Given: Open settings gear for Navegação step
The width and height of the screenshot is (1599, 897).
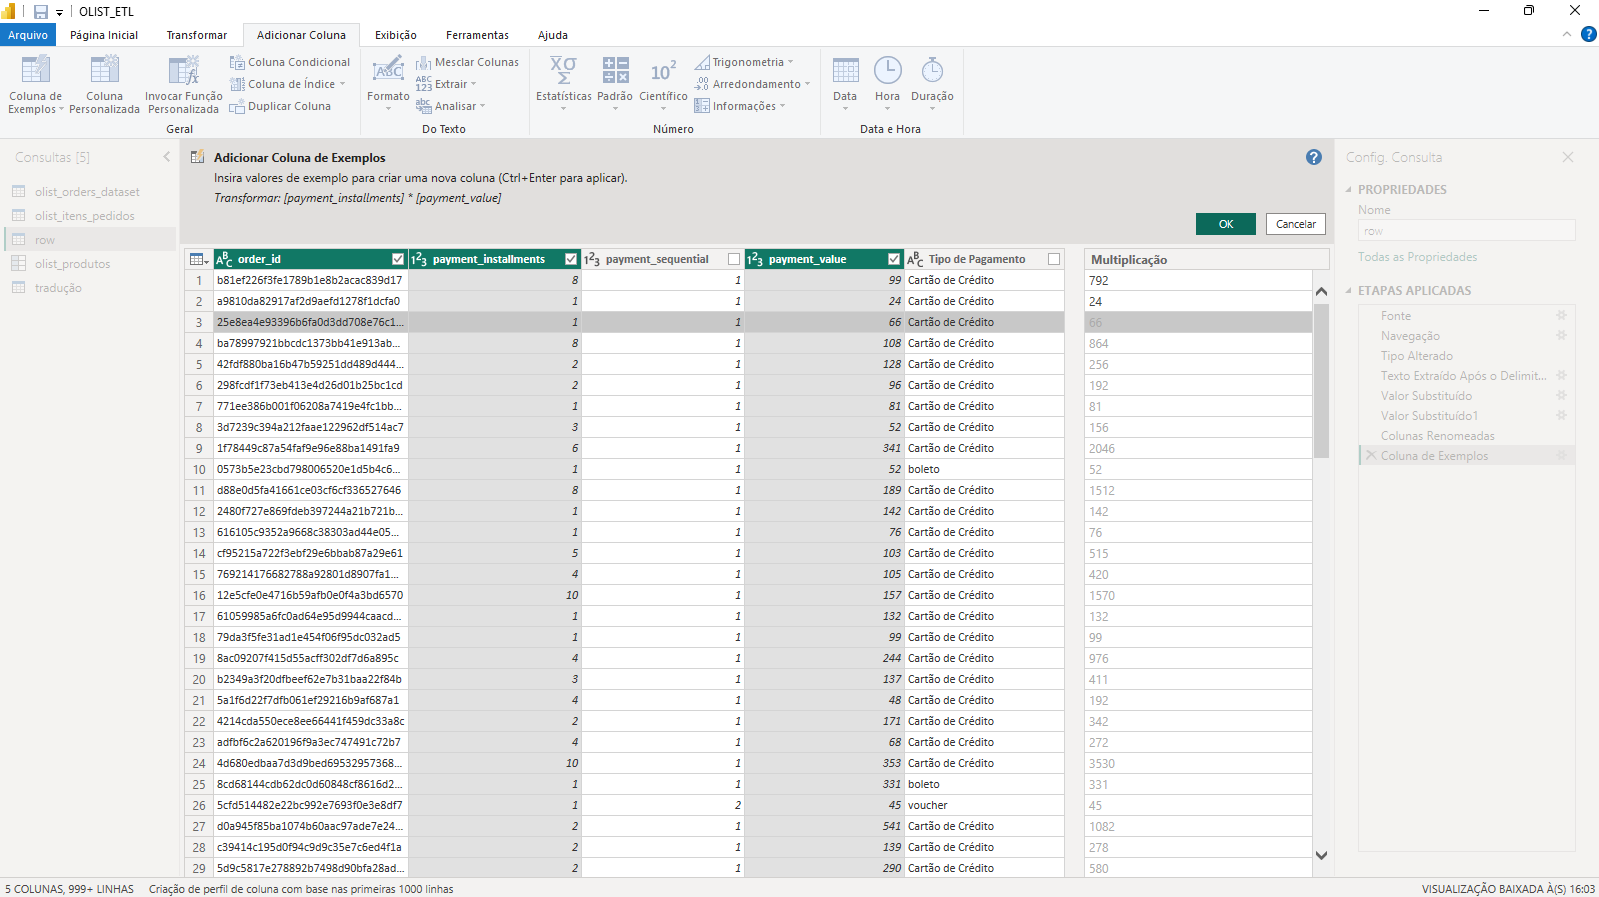Looking at the screenshot, I should coord(1561,335).
